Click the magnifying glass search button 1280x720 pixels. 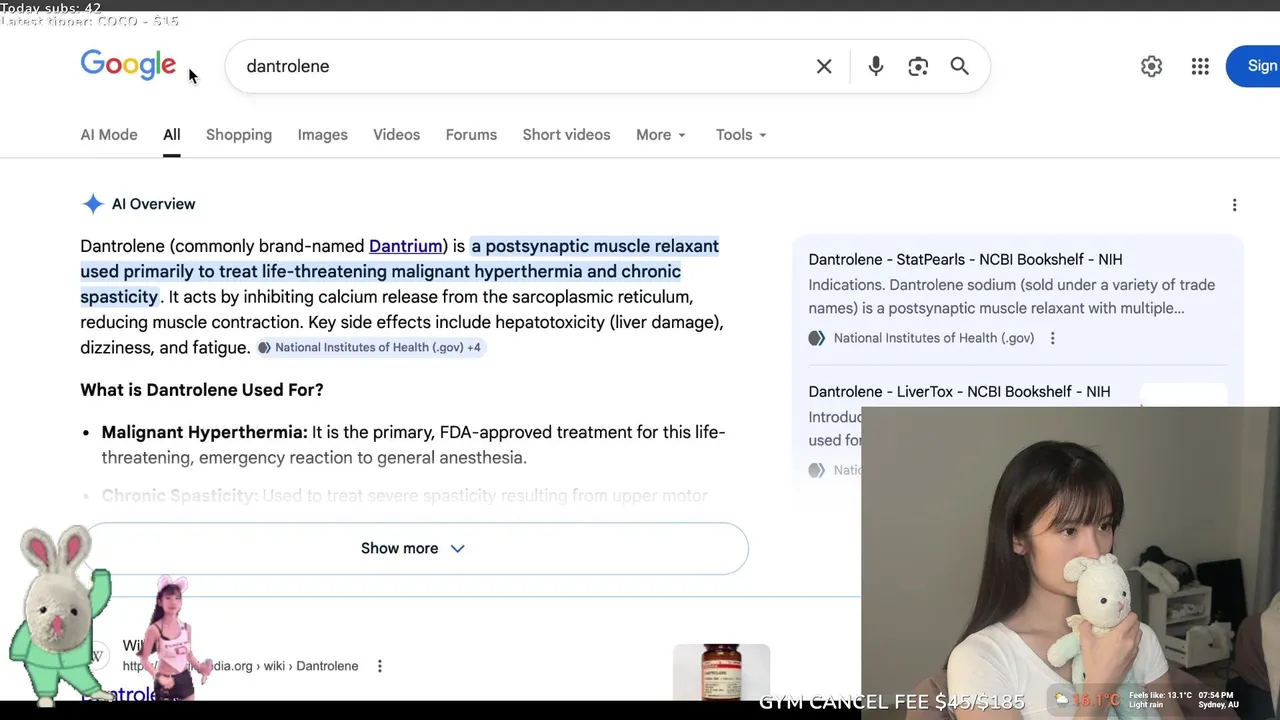click(x=960, y=66)
